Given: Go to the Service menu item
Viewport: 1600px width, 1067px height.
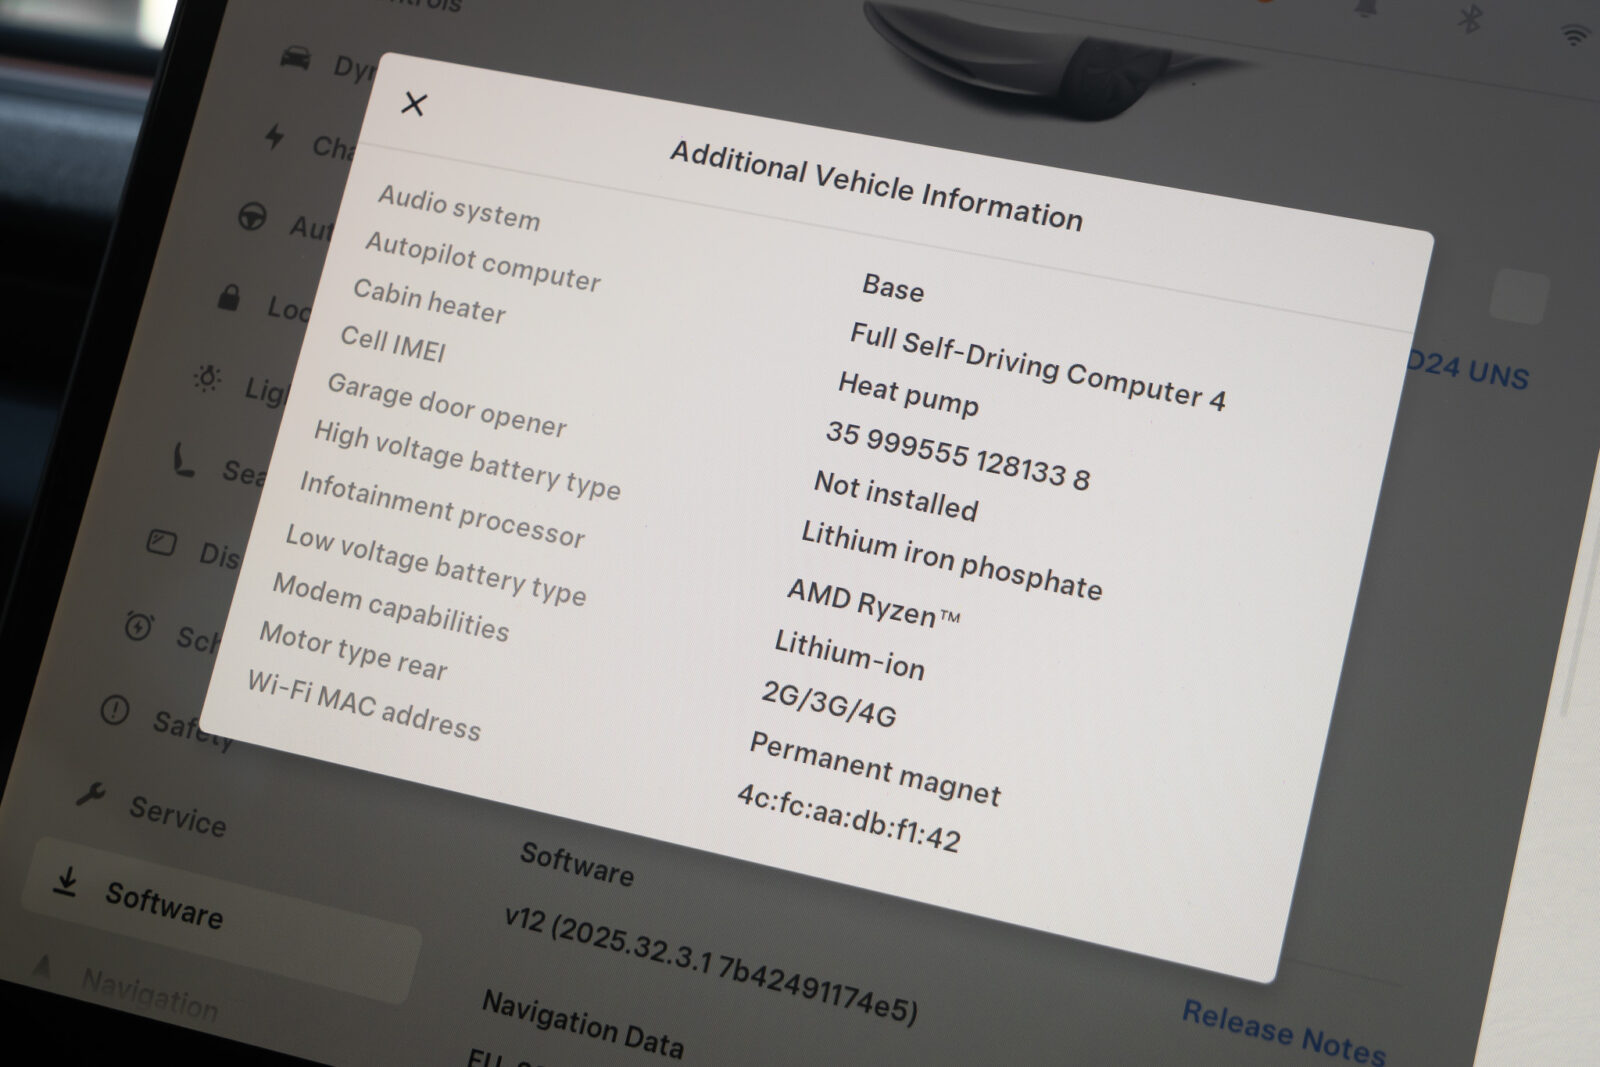Looking at the screenshot, I should click(x=178, y=816).
